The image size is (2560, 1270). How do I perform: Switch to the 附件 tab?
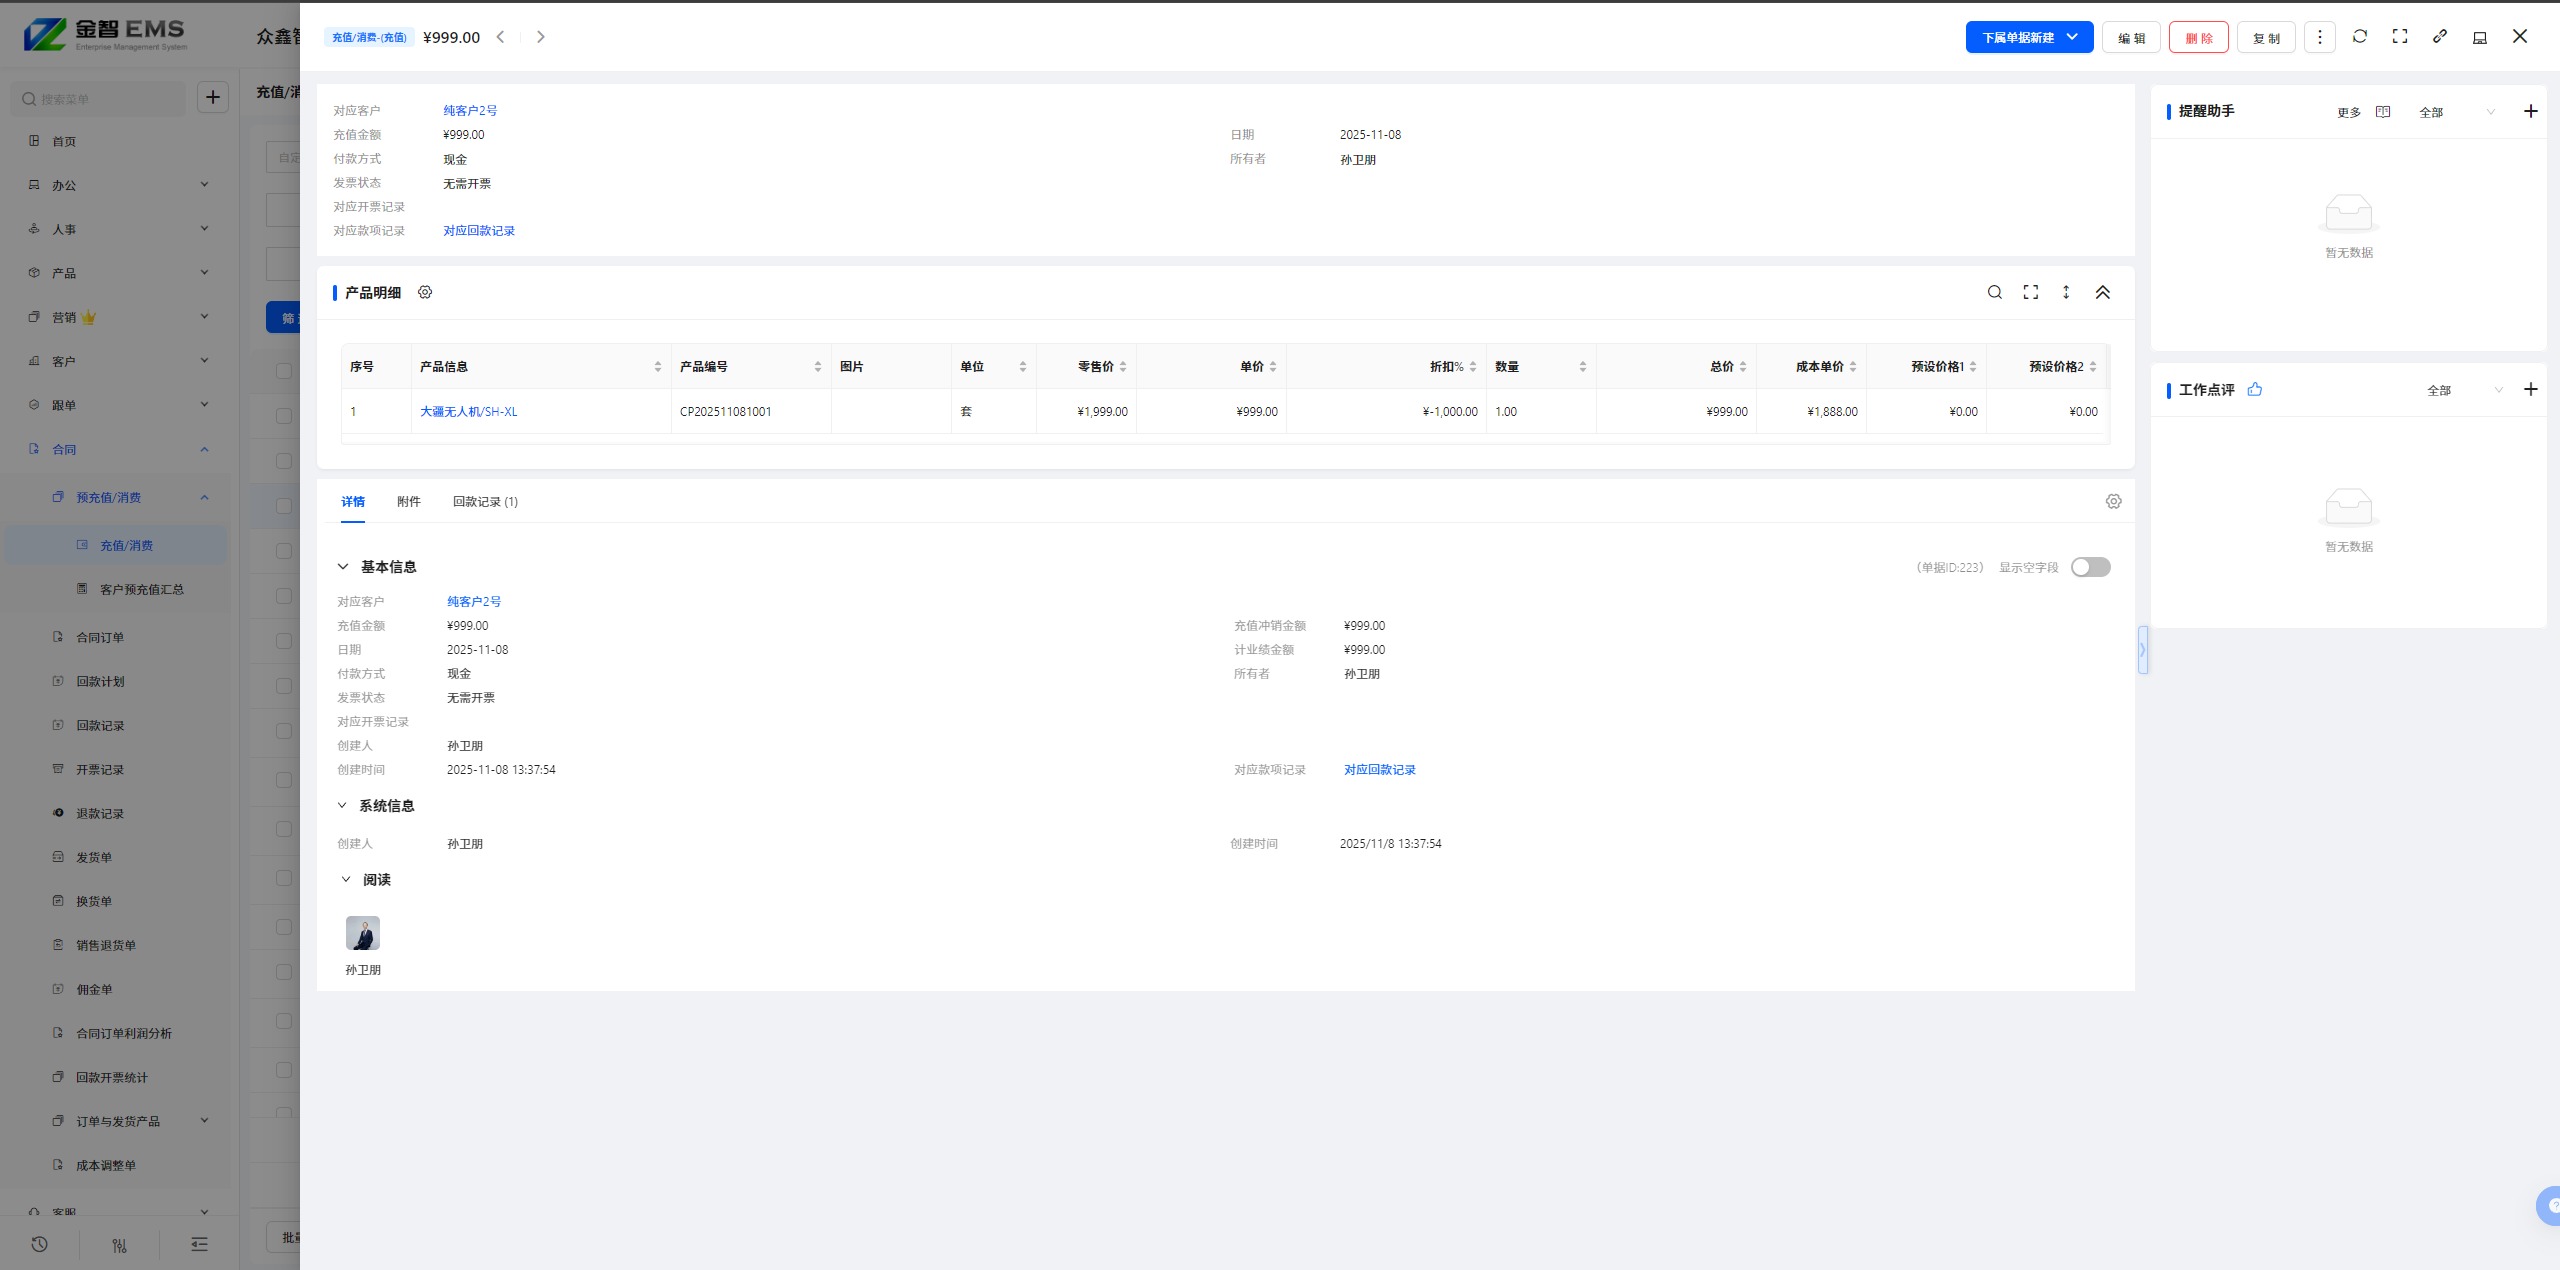point(408,501)
